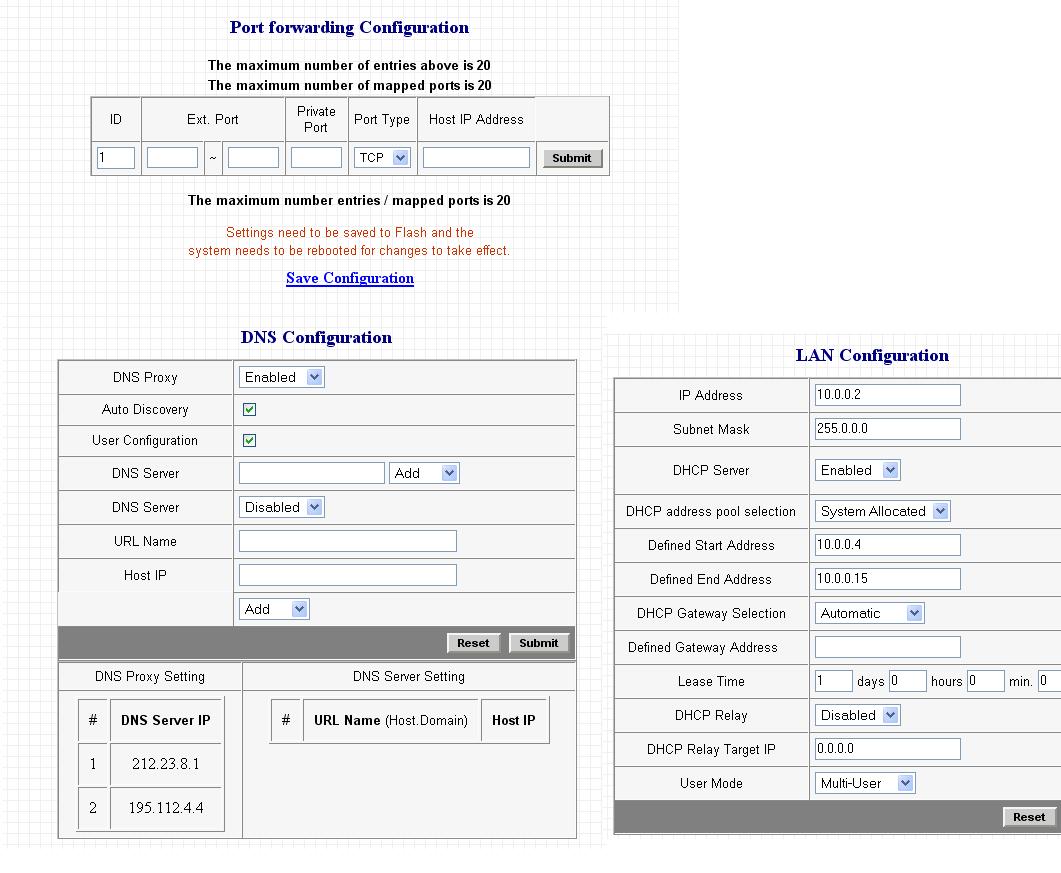The image size is (1061, 873).
Task: Open the Port Type TCP dropdown
Action: pos(383,158)
